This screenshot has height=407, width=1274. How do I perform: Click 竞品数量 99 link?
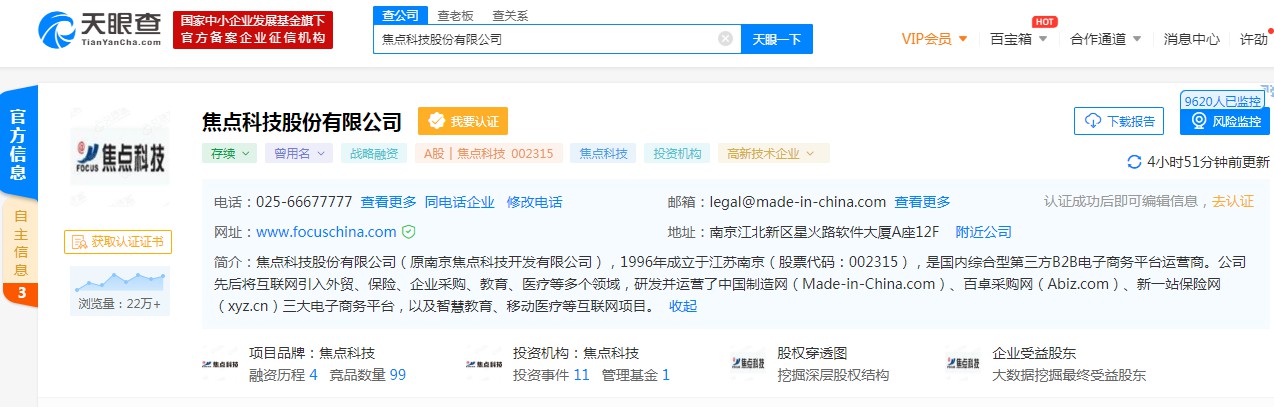pyautogui.click(x=368, y=375)
